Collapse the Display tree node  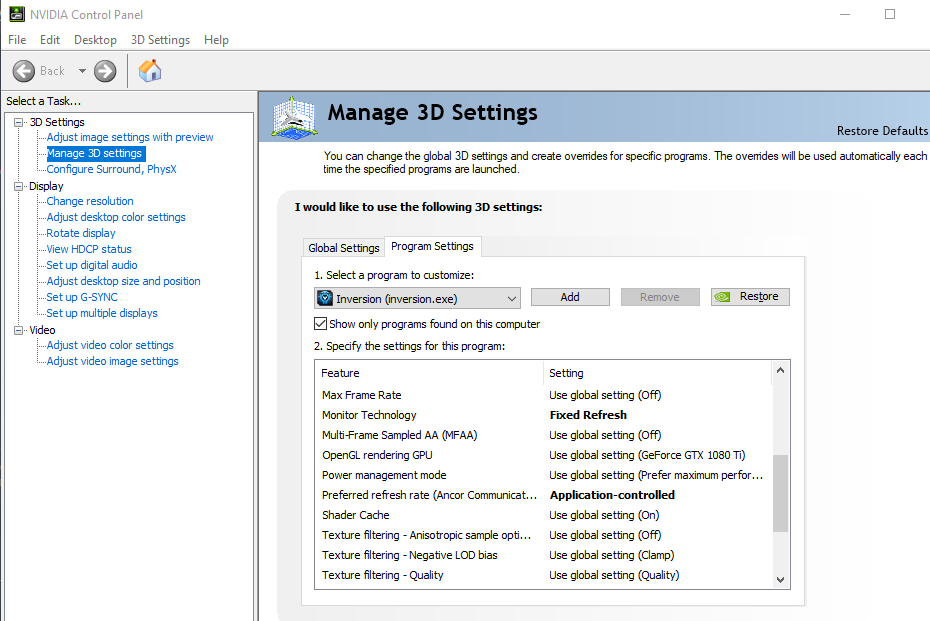click(19, 186)
